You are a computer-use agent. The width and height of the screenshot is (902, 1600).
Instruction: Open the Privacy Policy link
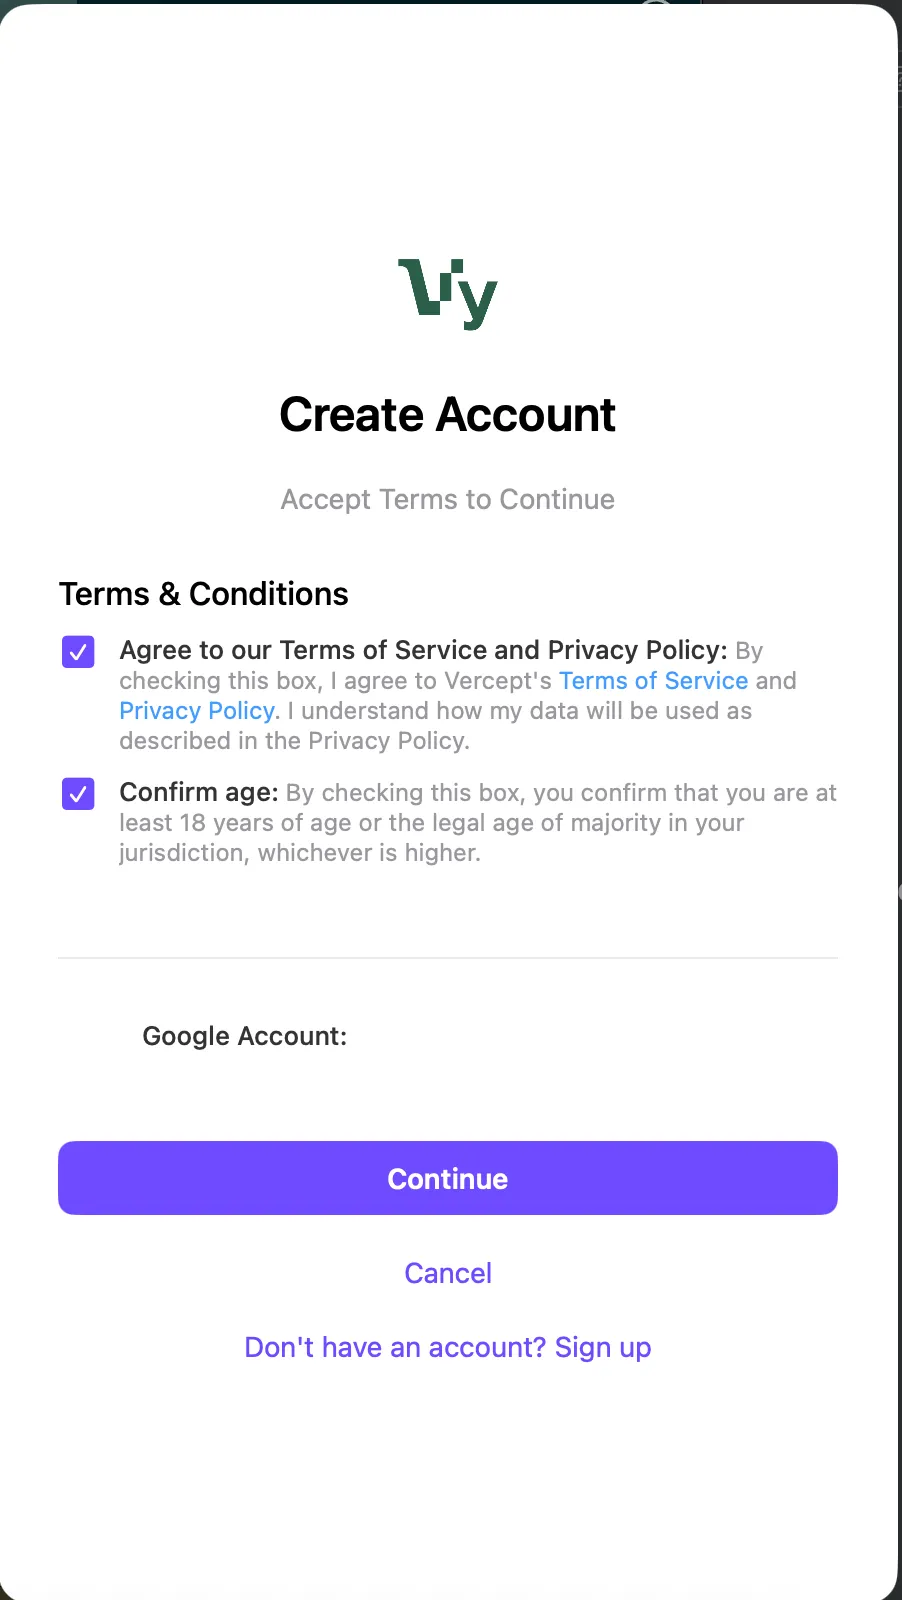197,711
